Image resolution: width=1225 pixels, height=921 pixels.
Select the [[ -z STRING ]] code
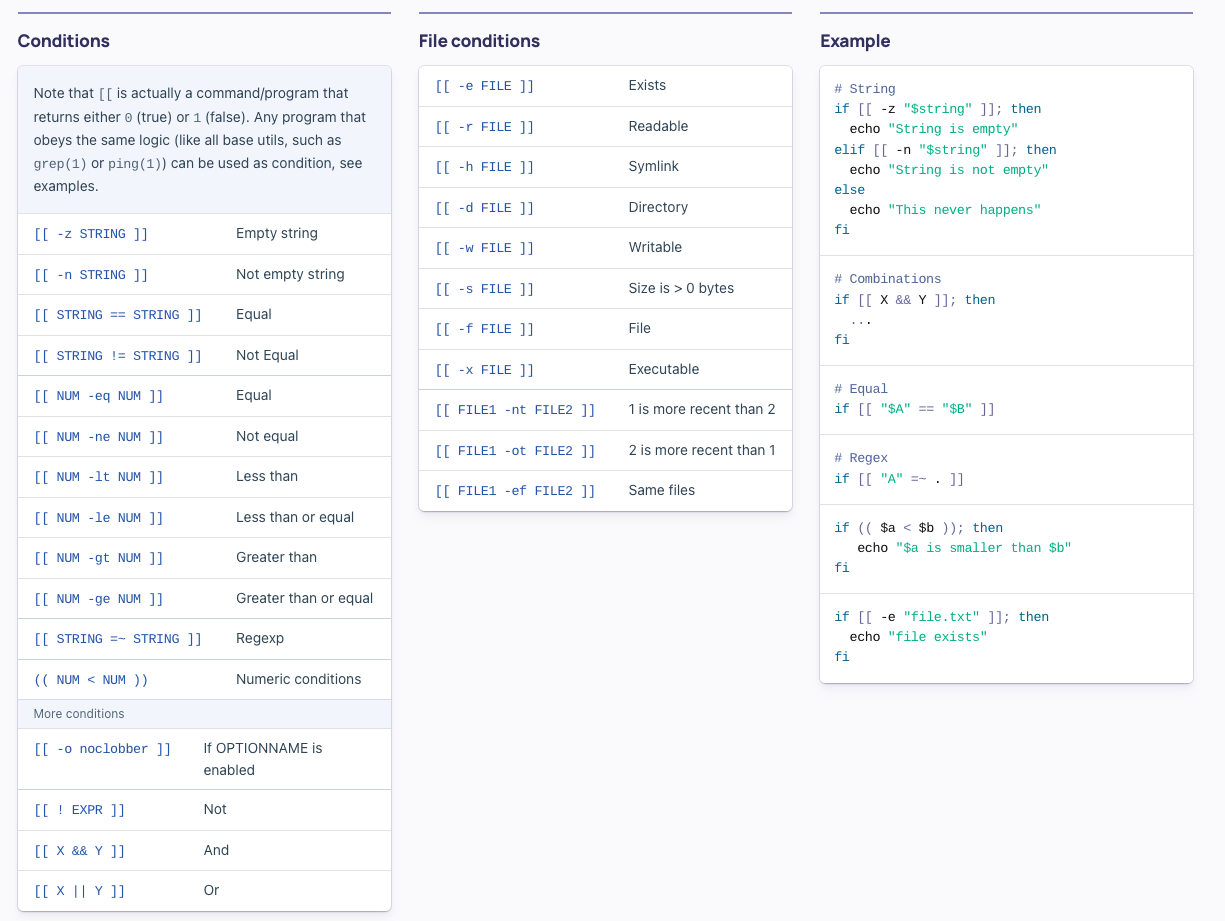click(91, 234)
